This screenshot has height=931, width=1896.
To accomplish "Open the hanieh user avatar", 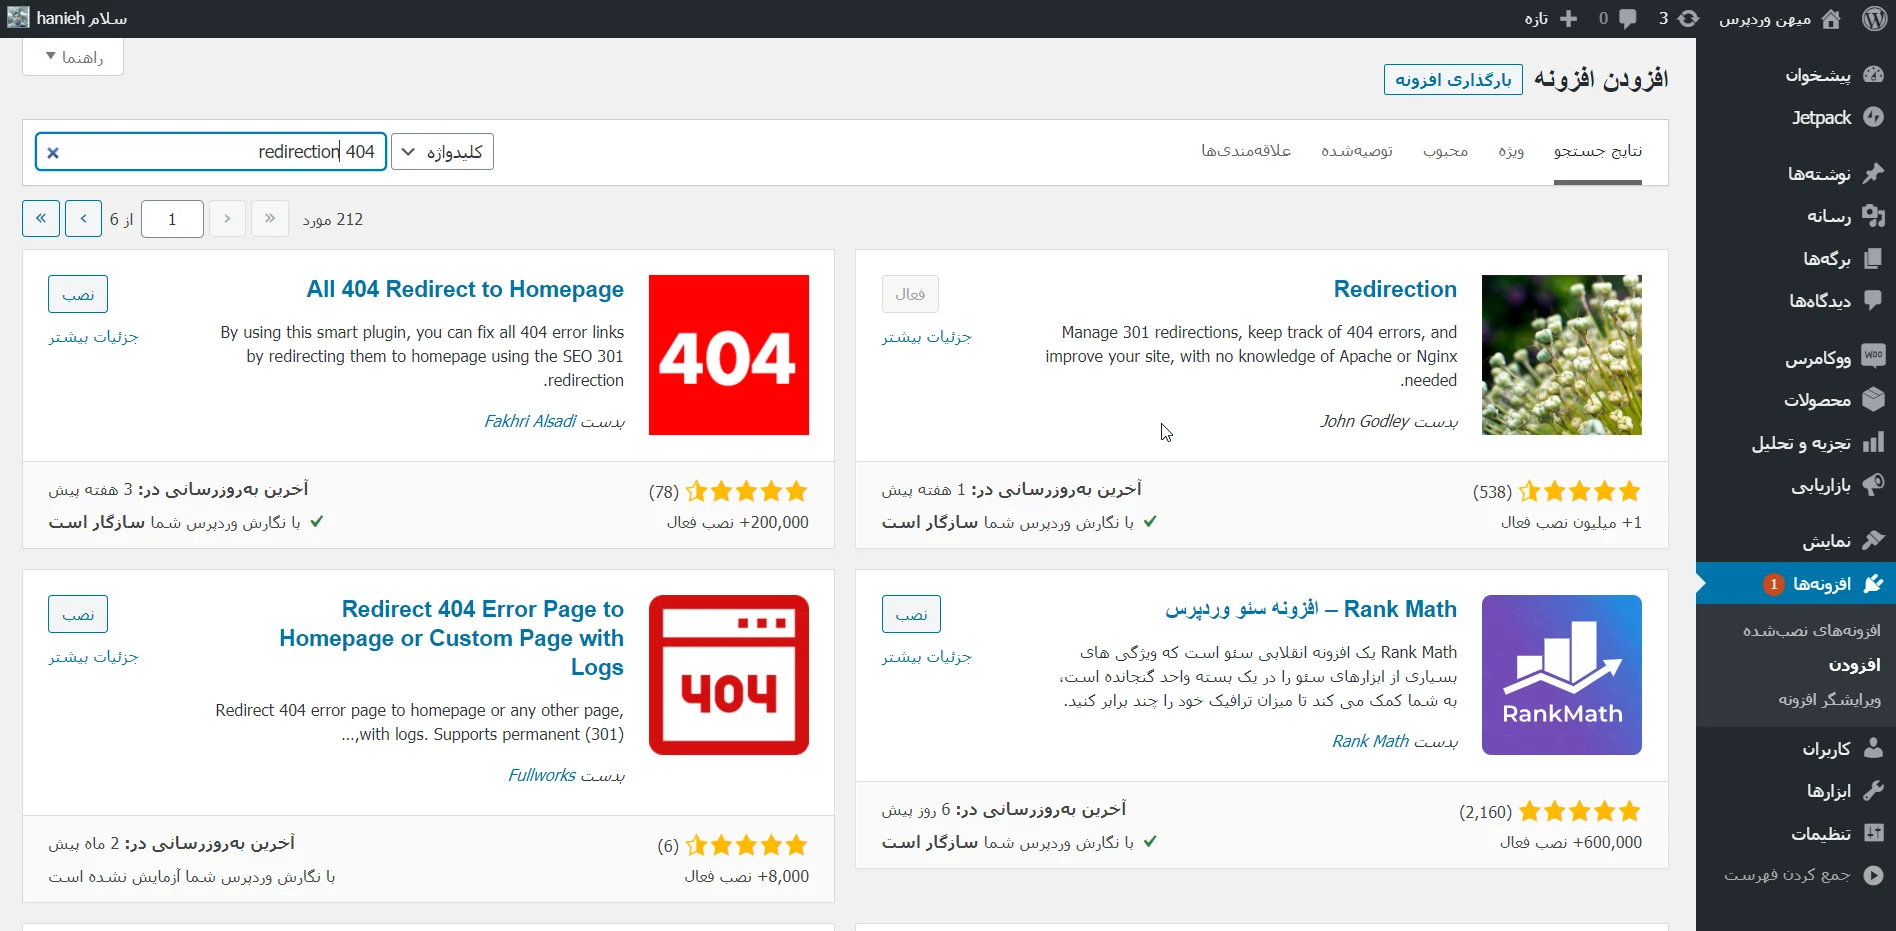I will 18,18.
